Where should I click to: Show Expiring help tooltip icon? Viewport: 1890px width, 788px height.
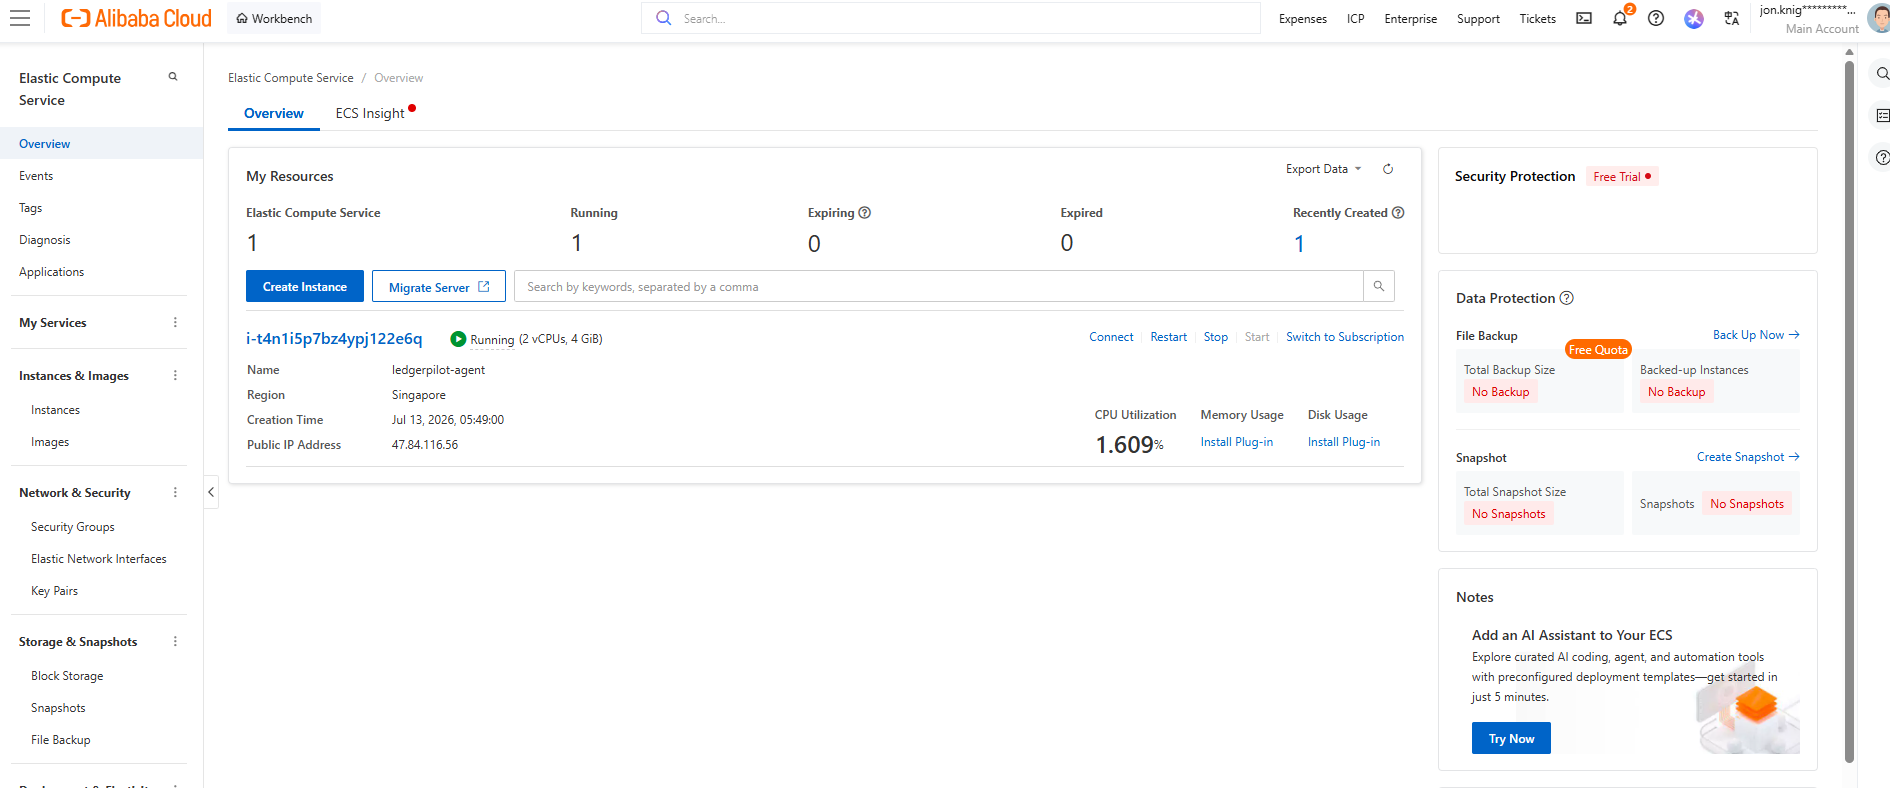click(x=865, y=213)
